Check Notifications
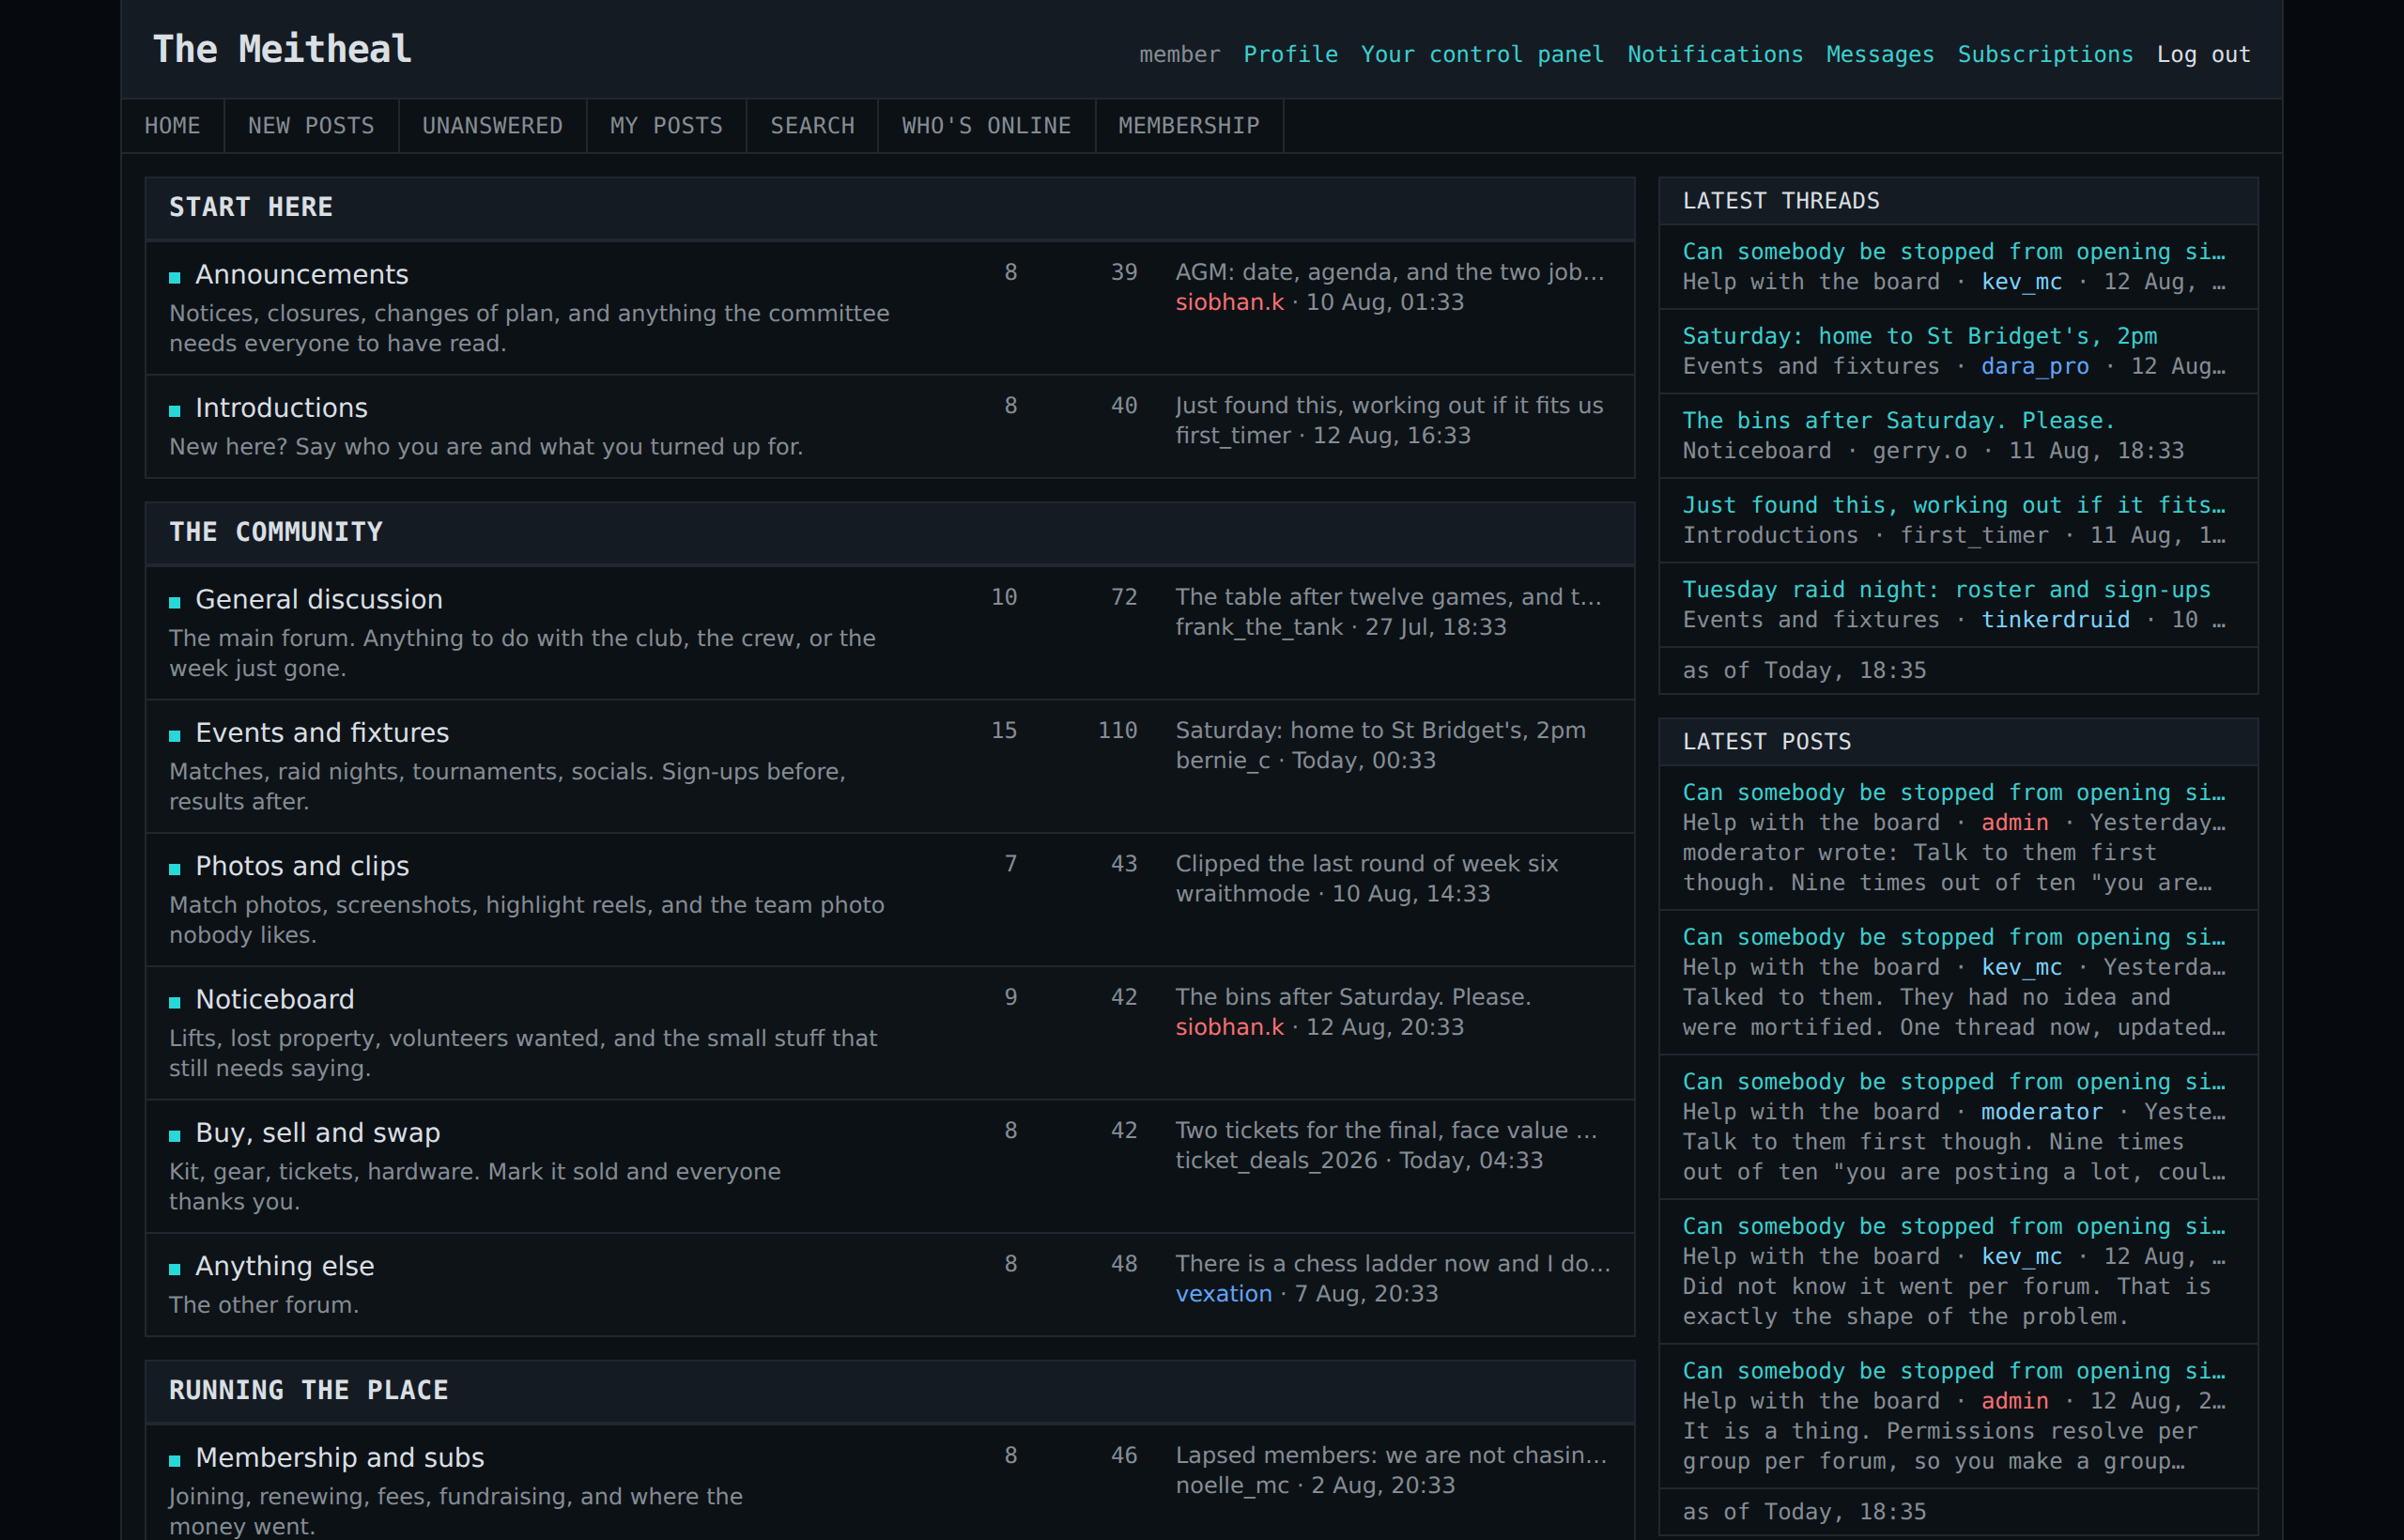The image size is (2404, 1540). (1715, 54)
